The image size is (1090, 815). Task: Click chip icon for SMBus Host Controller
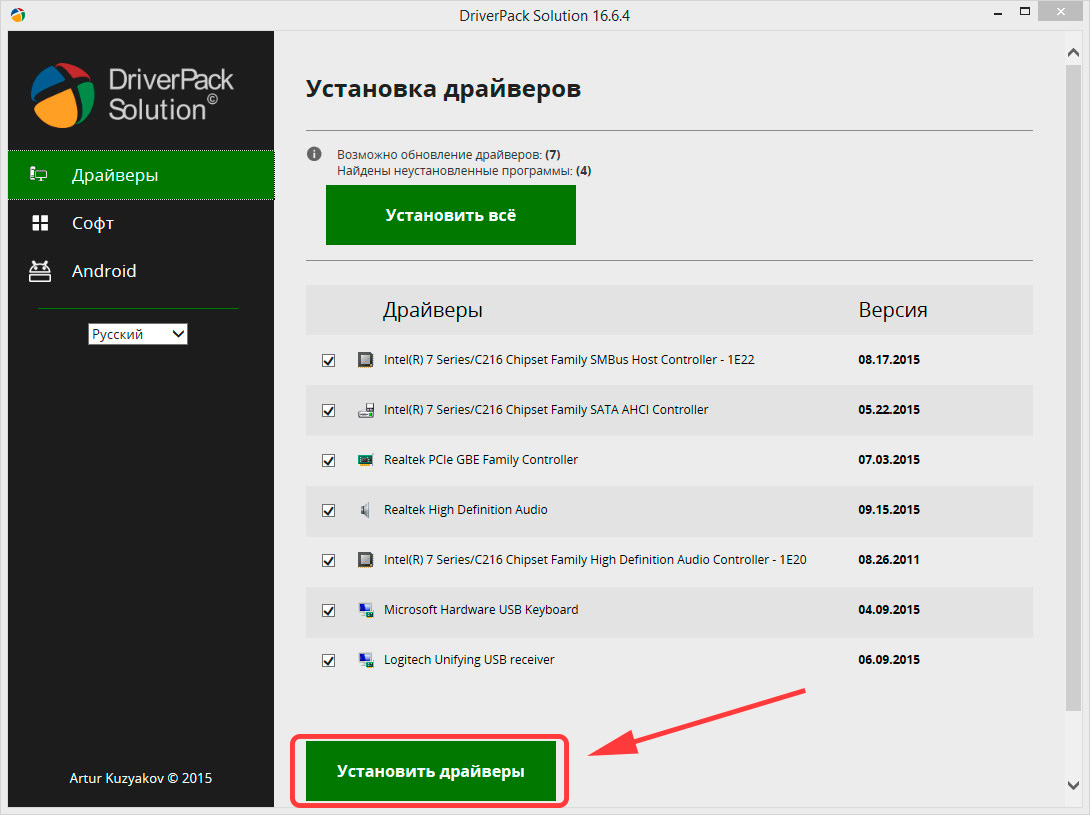[365, 360]
